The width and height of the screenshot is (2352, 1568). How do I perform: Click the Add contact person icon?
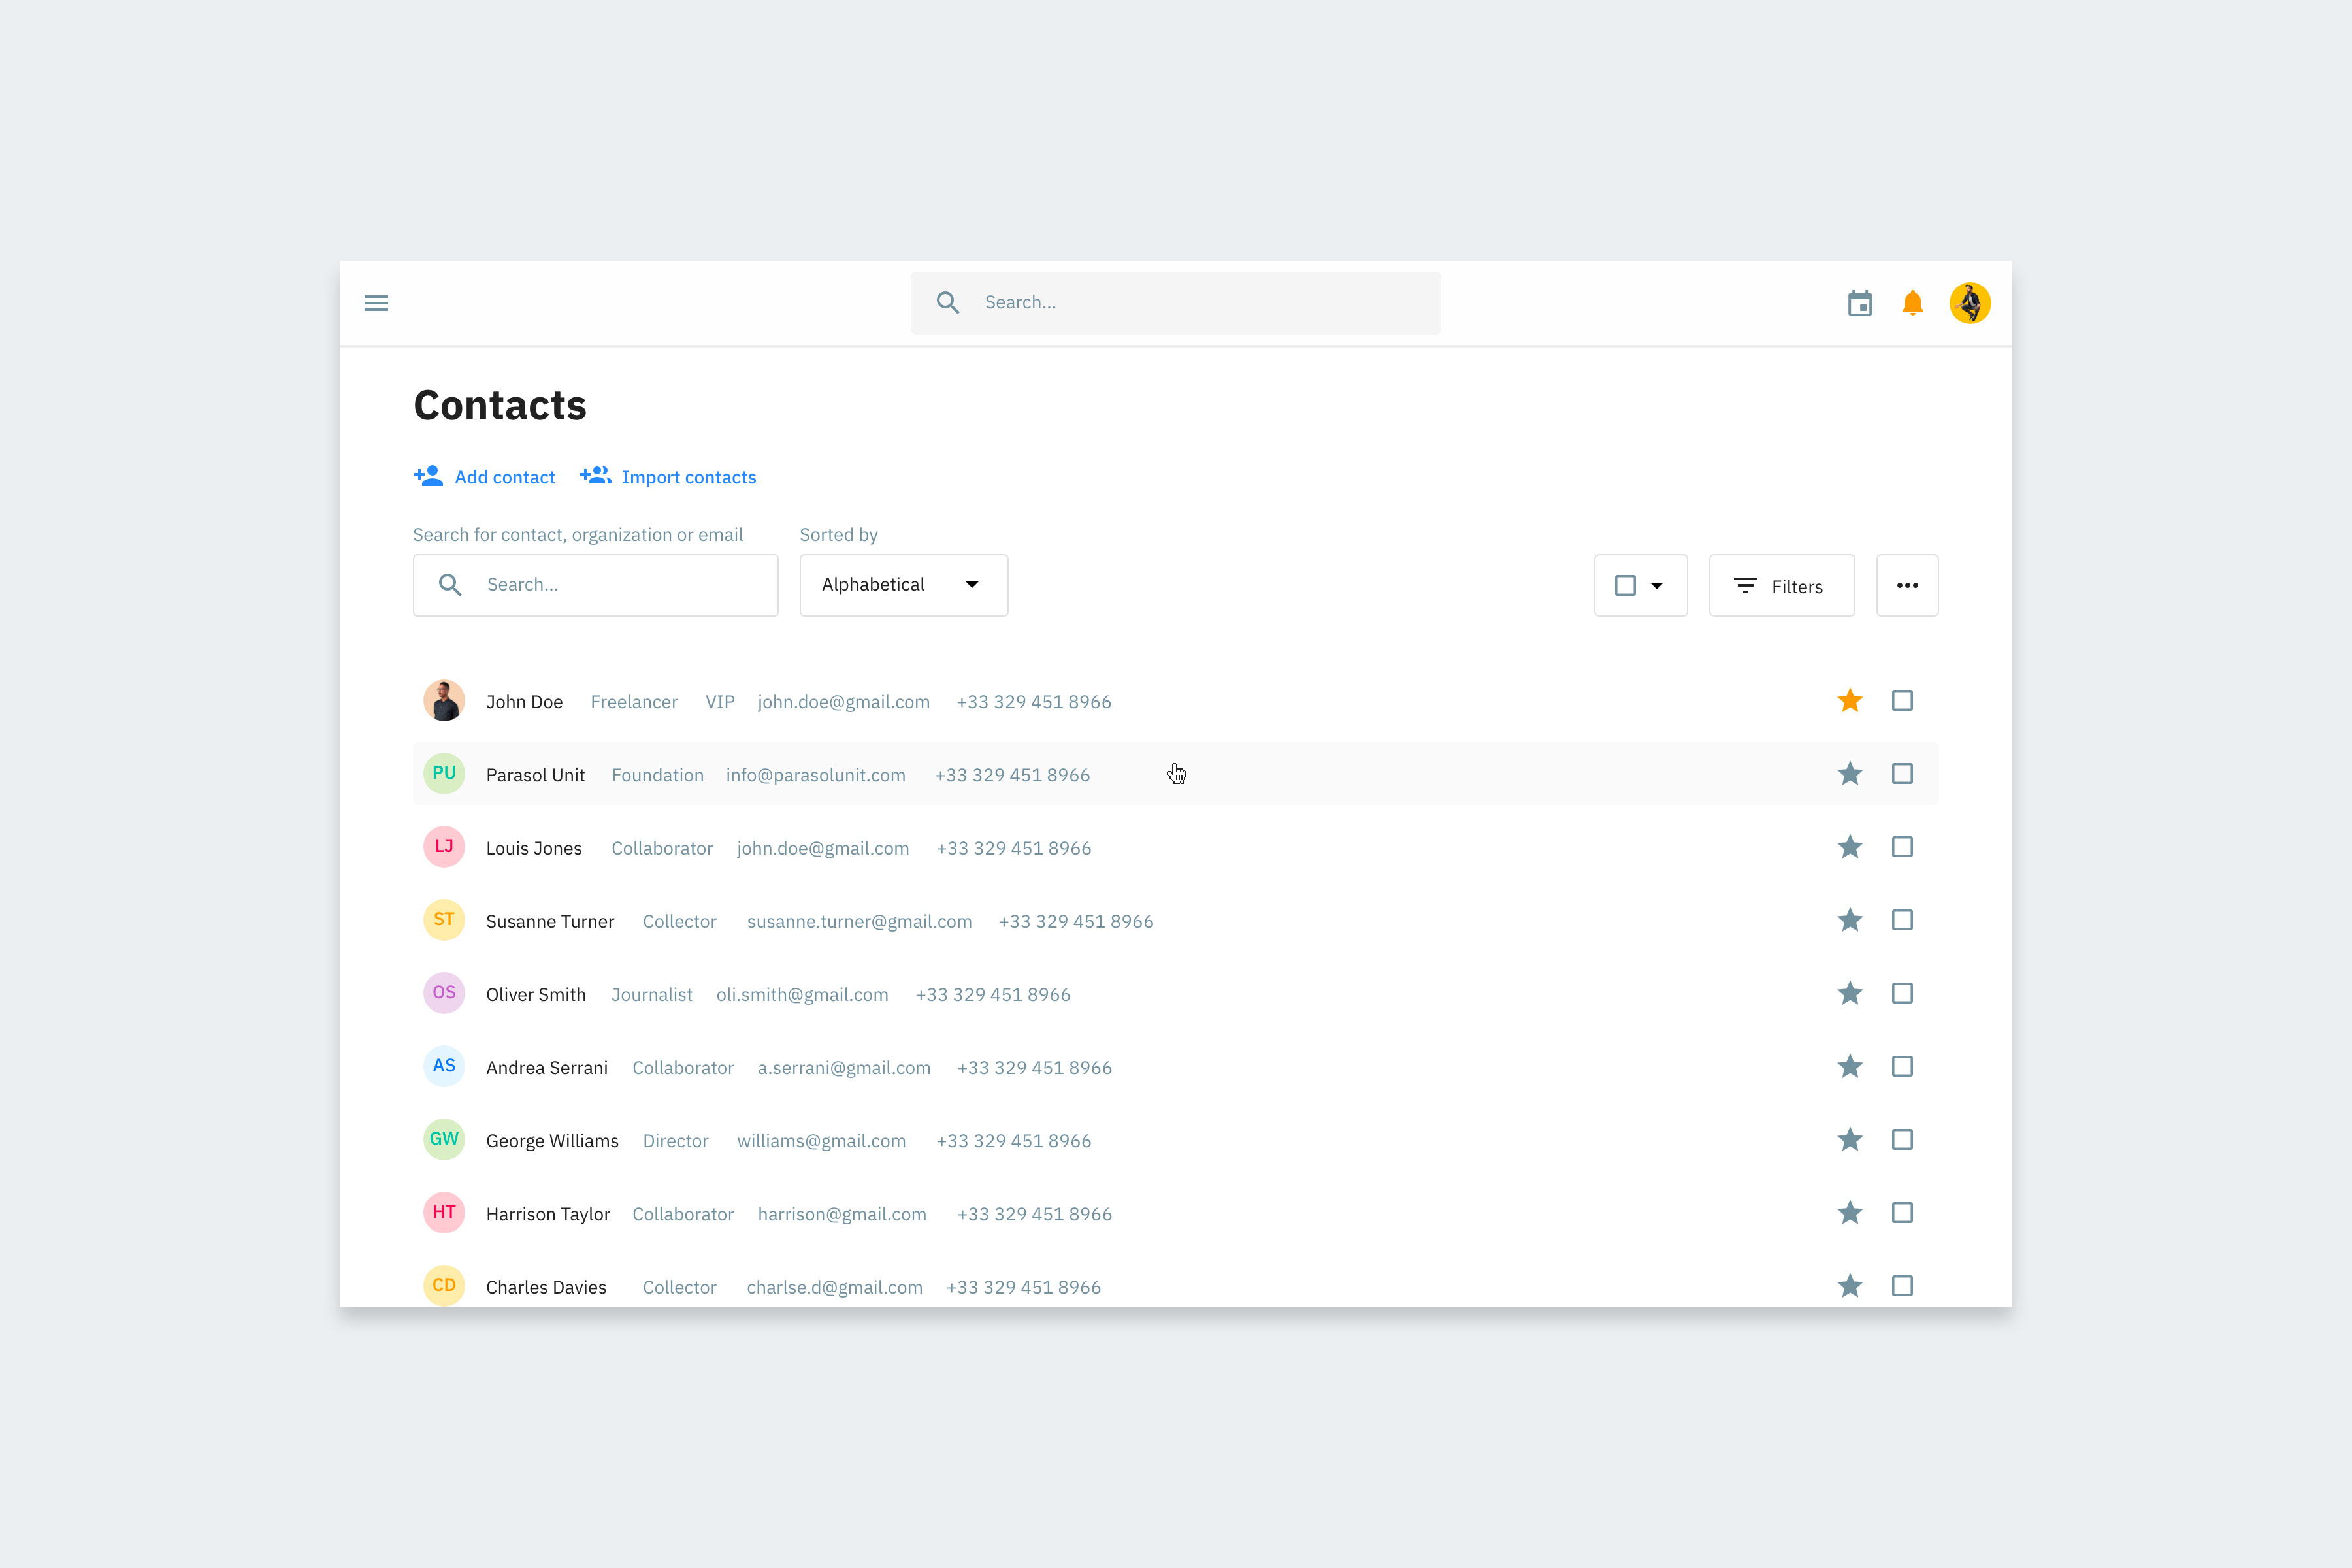pos(429,476)
